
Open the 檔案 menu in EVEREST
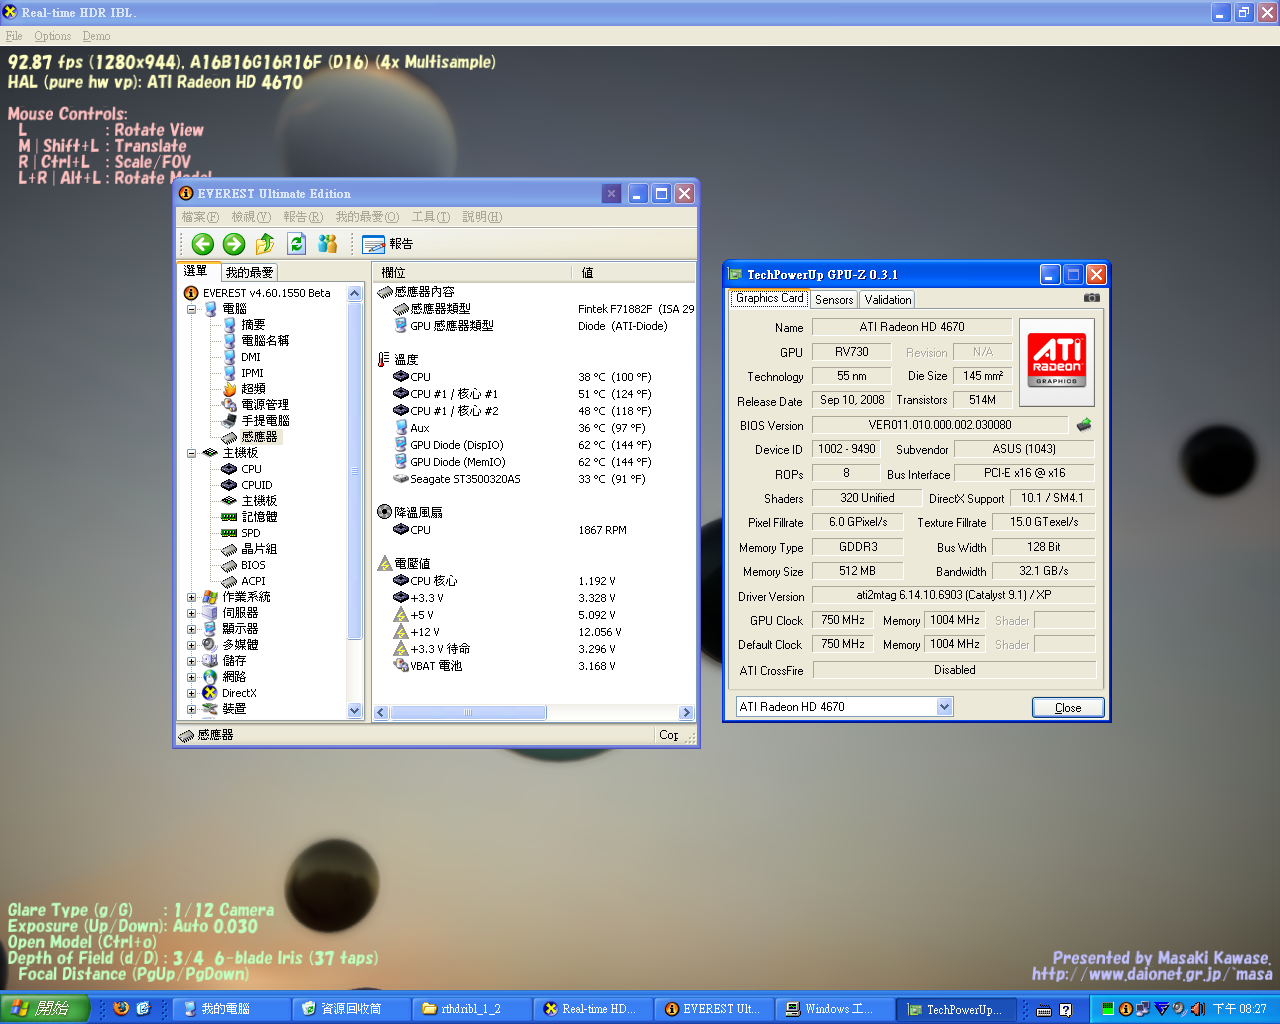[200, 217]
